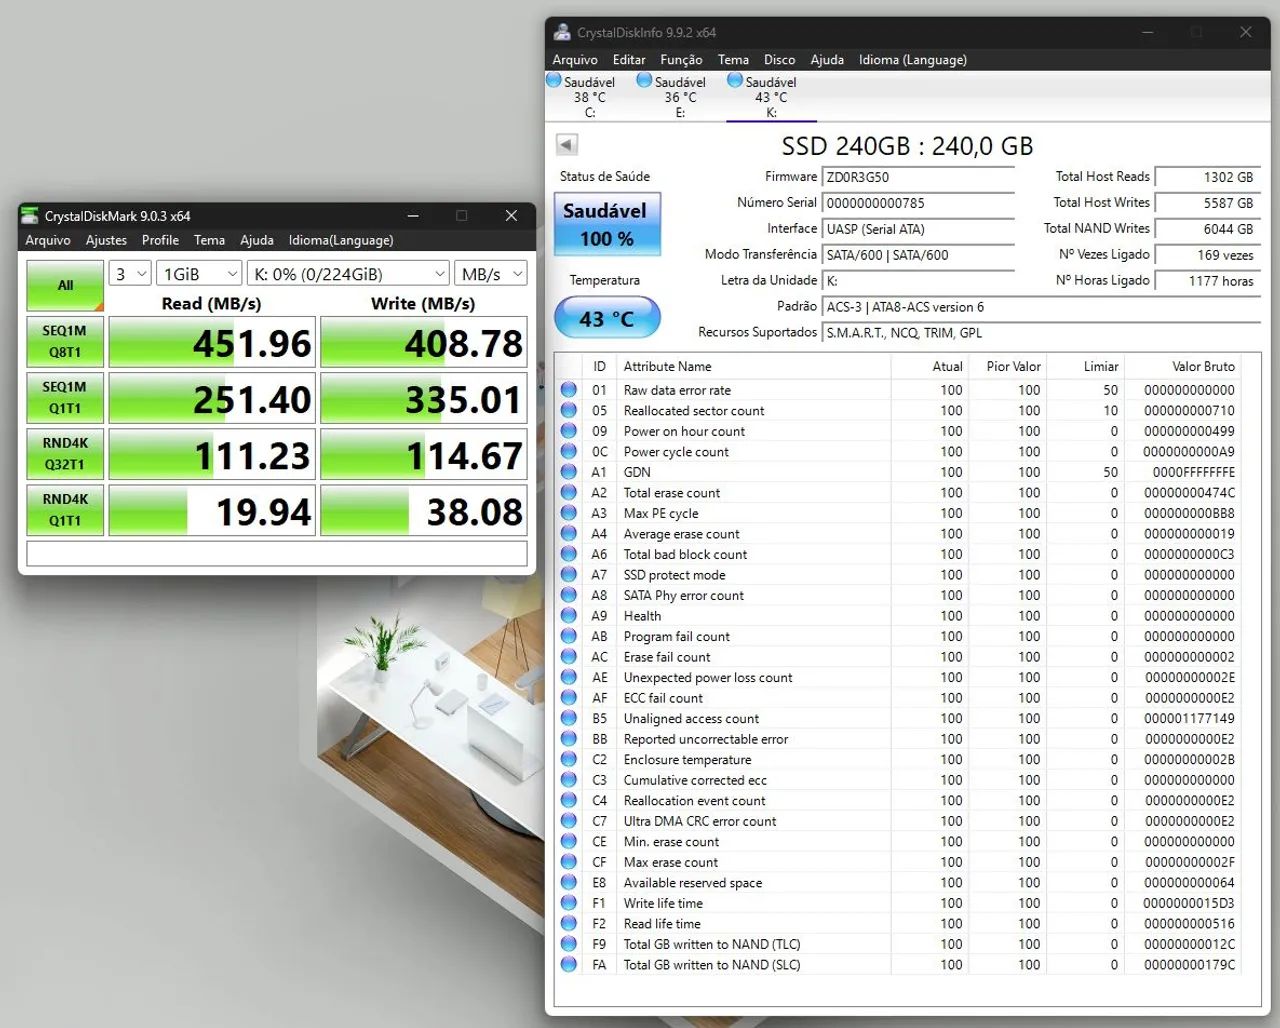This screenshot has width=1280, height=1028.
Task: Click status orb for Program fail count
Action: coord(569,635)
